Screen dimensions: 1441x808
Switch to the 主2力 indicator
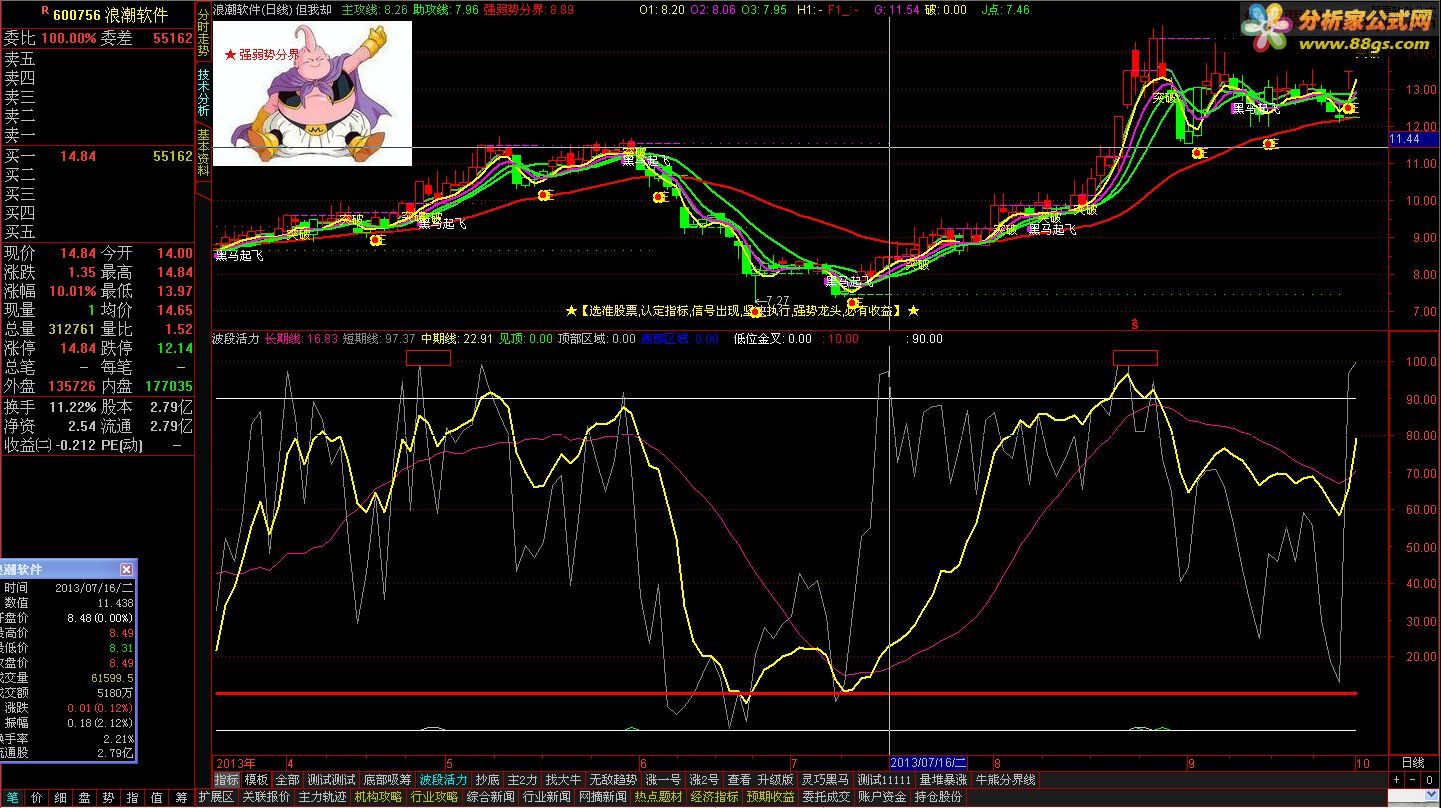click(x=522, y=780)
